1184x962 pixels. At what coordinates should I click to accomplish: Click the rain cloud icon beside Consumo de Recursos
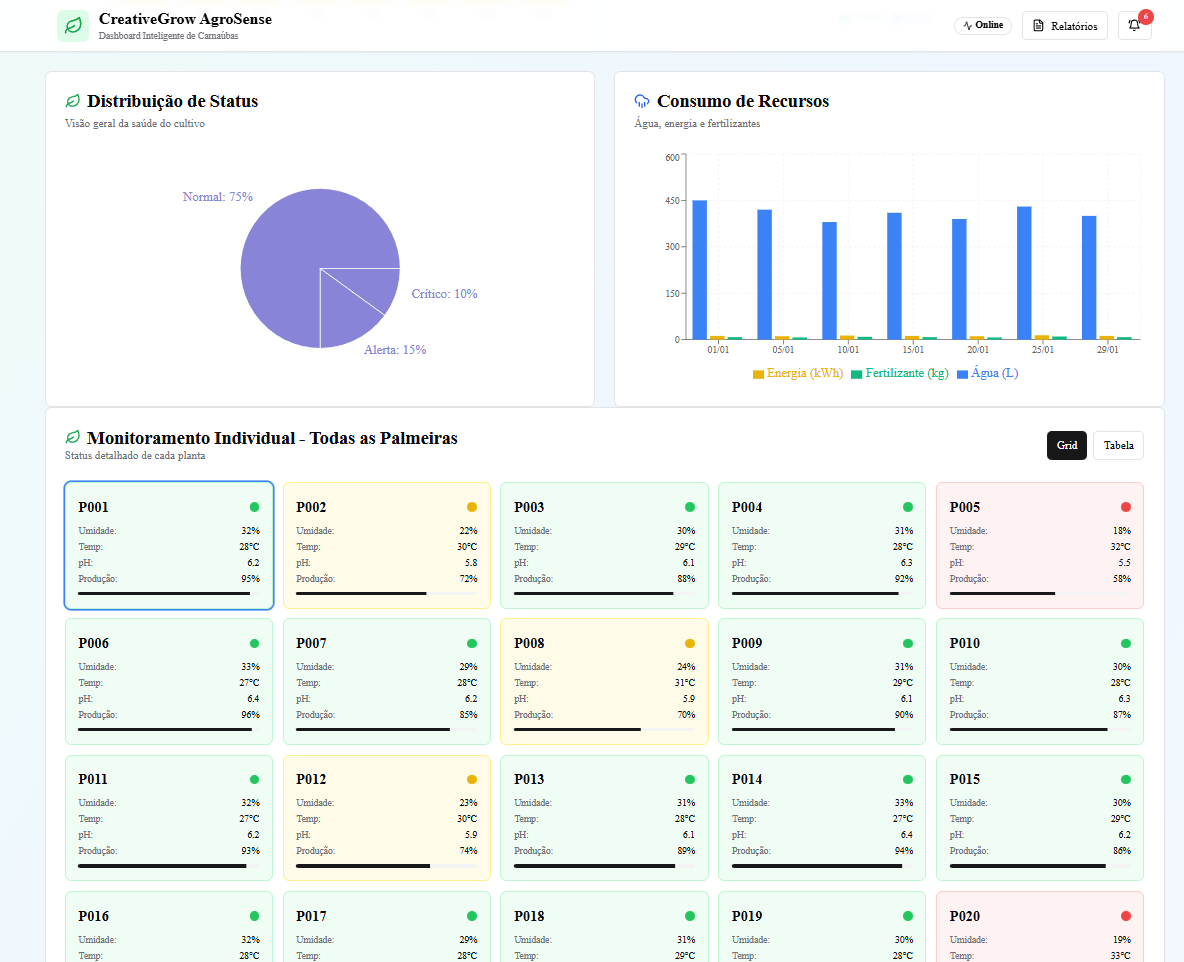click(642, 101)
